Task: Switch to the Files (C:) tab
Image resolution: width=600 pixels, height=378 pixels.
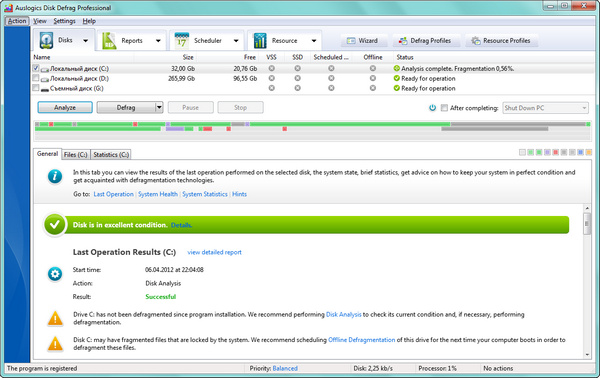Action: click(x=75, y=155)
